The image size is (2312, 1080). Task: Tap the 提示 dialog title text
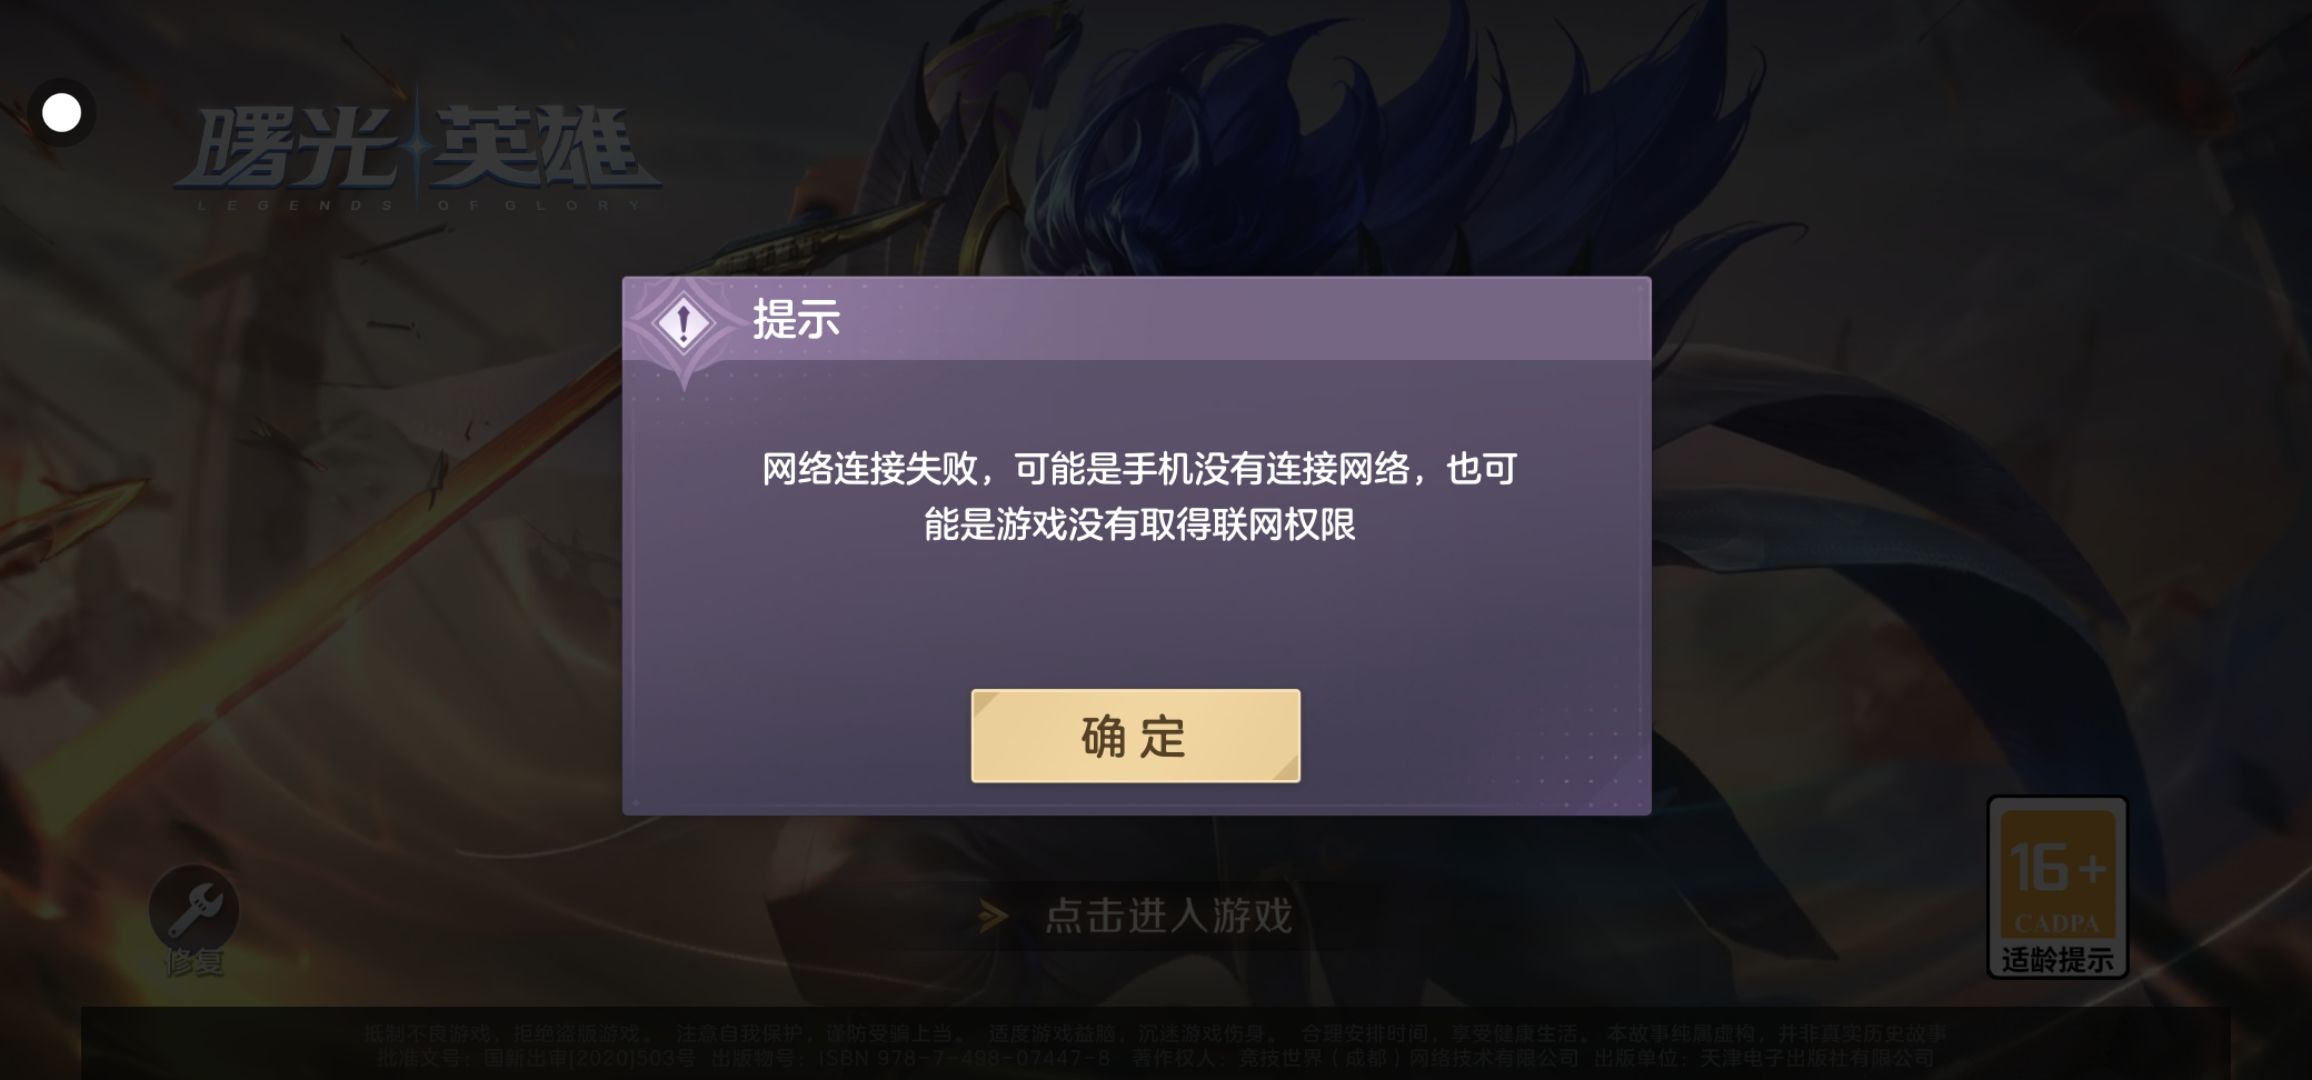[796, 320]
